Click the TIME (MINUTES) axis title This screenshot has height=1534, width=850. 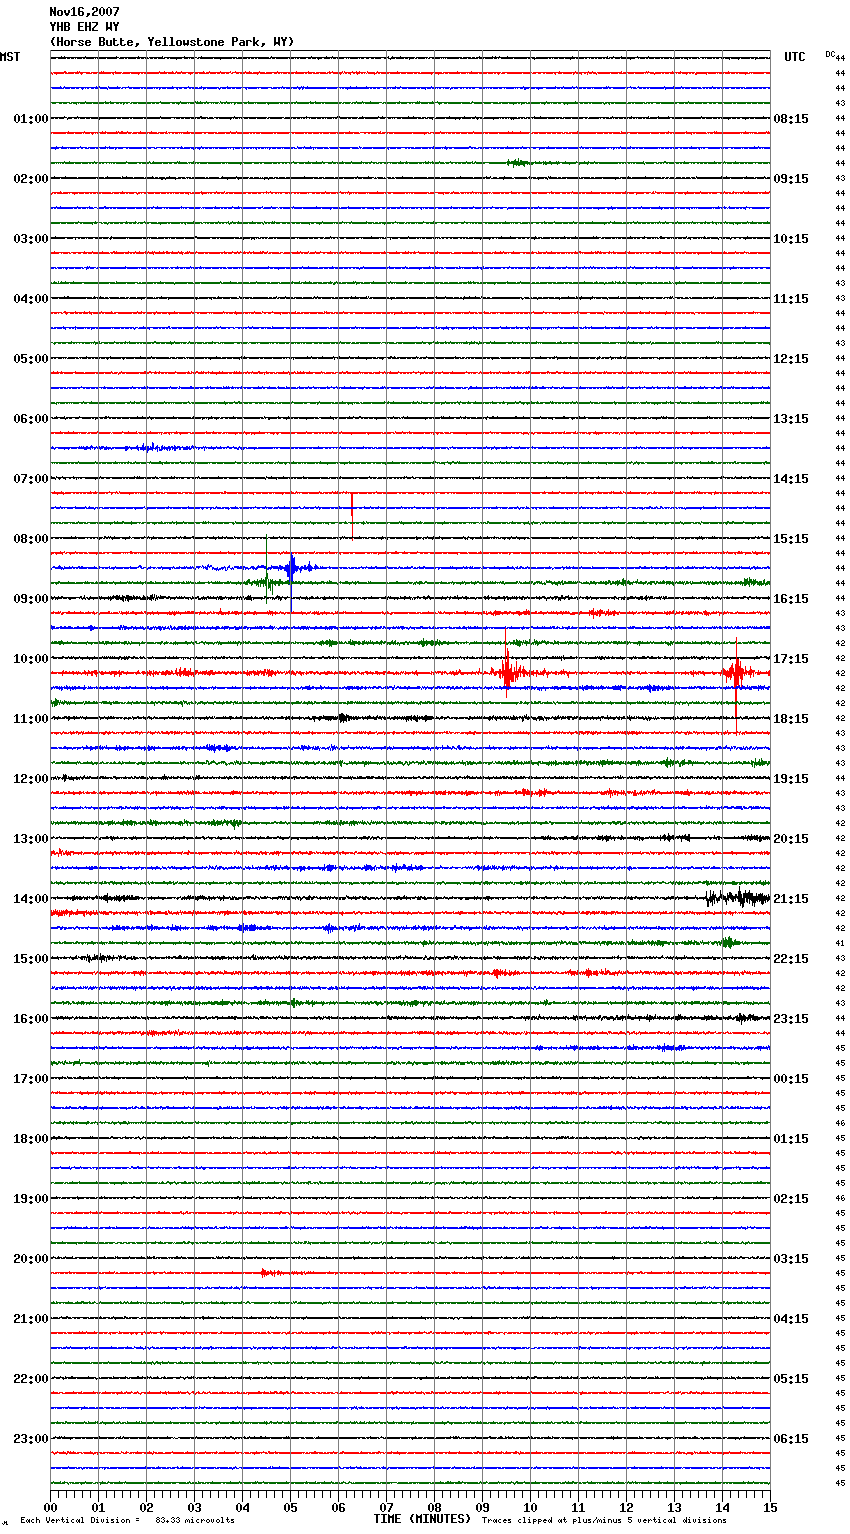[x=422, y=1519]
